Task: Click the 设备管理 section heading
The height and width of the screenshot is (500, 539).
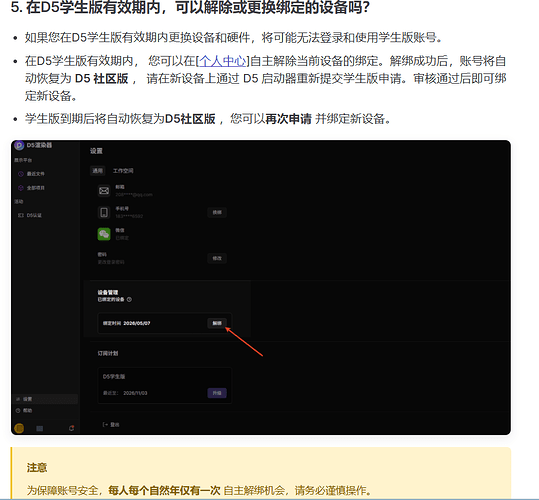Action: click(108, 292)
